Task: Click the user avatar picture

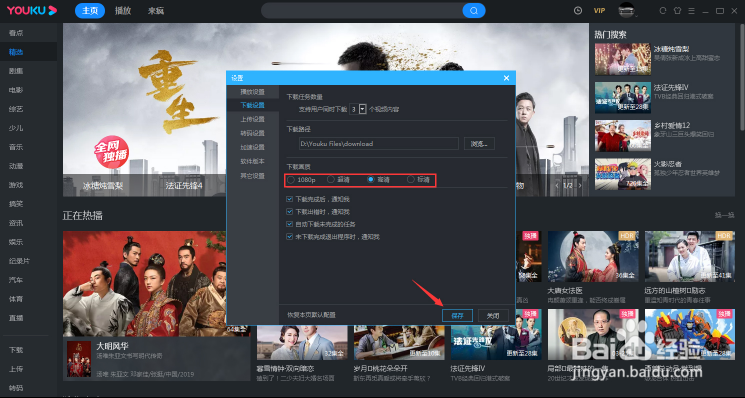Action: click(x=626, y=9)
